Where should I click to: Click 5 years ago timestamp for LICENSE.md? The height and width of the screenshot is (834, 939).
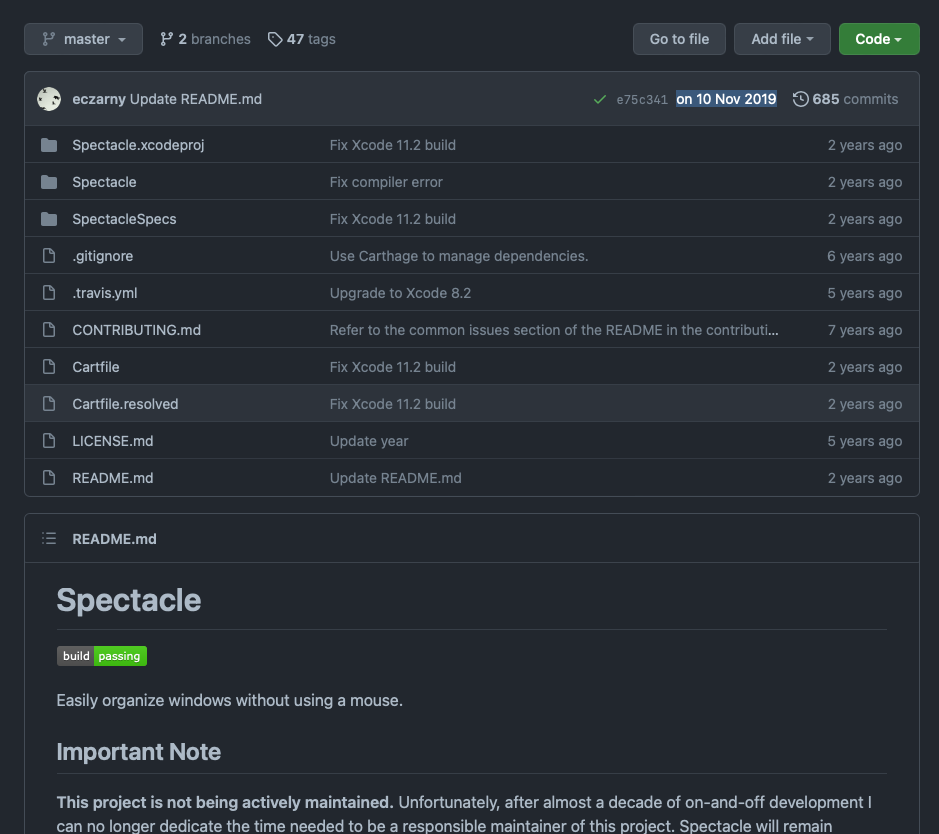point(865,441)
